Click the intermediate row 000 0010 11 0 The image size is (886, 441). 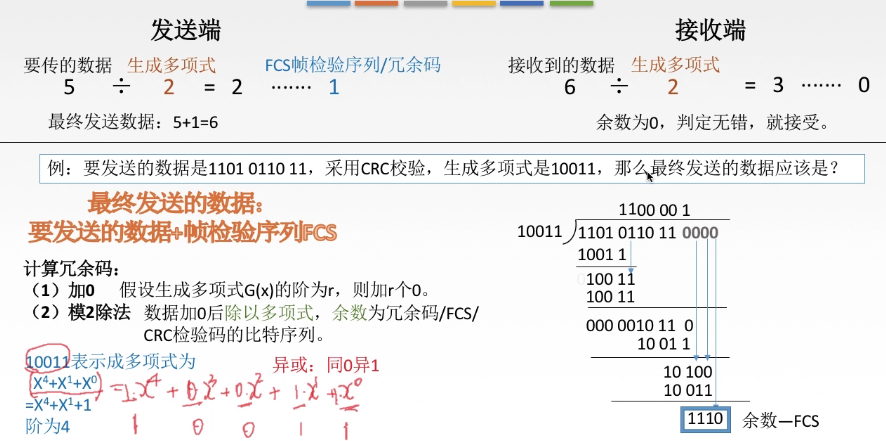[x=639, y=326]
